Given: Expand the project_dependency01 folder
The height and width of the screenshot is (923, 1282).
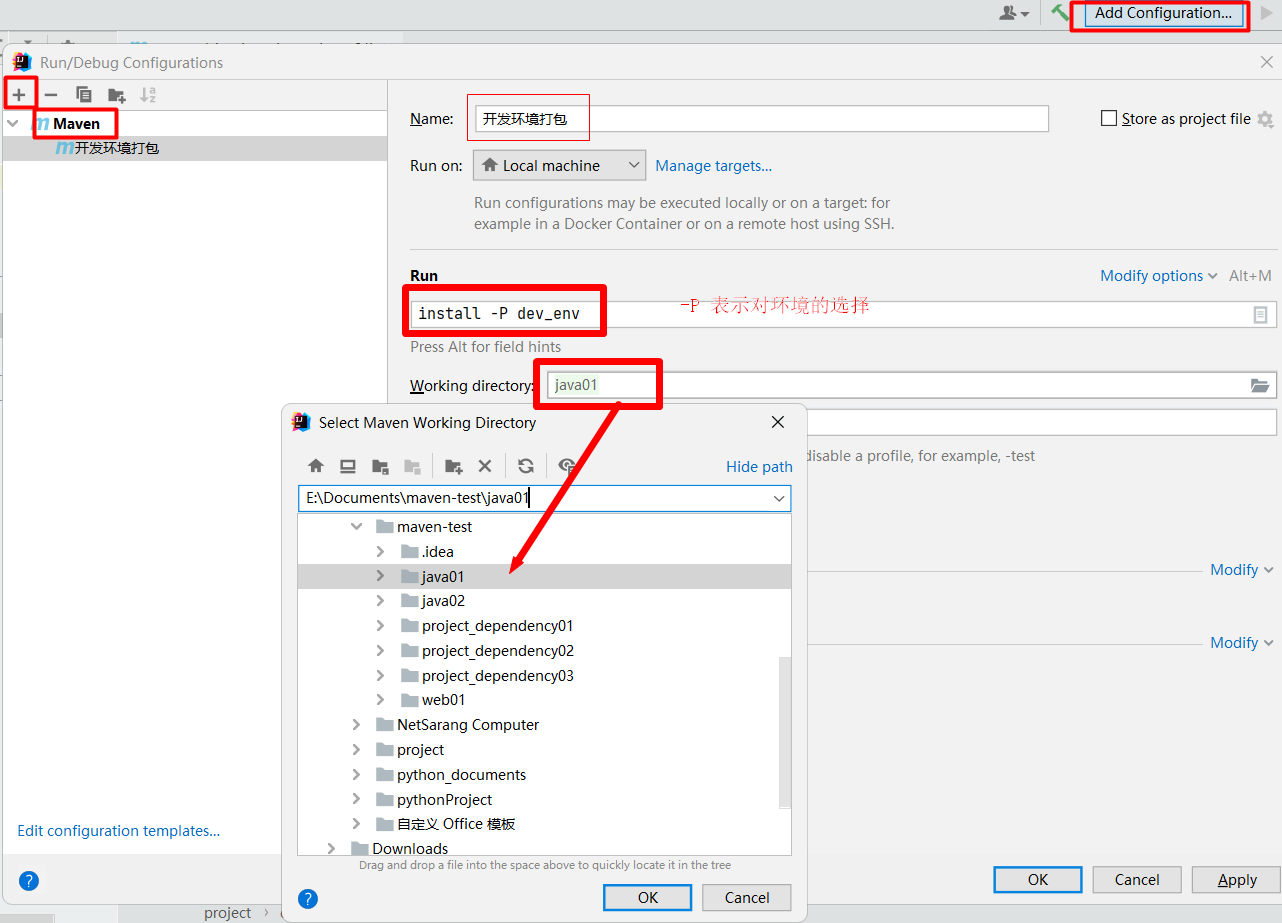Looking at the screenshot, I should coord(380,626).
